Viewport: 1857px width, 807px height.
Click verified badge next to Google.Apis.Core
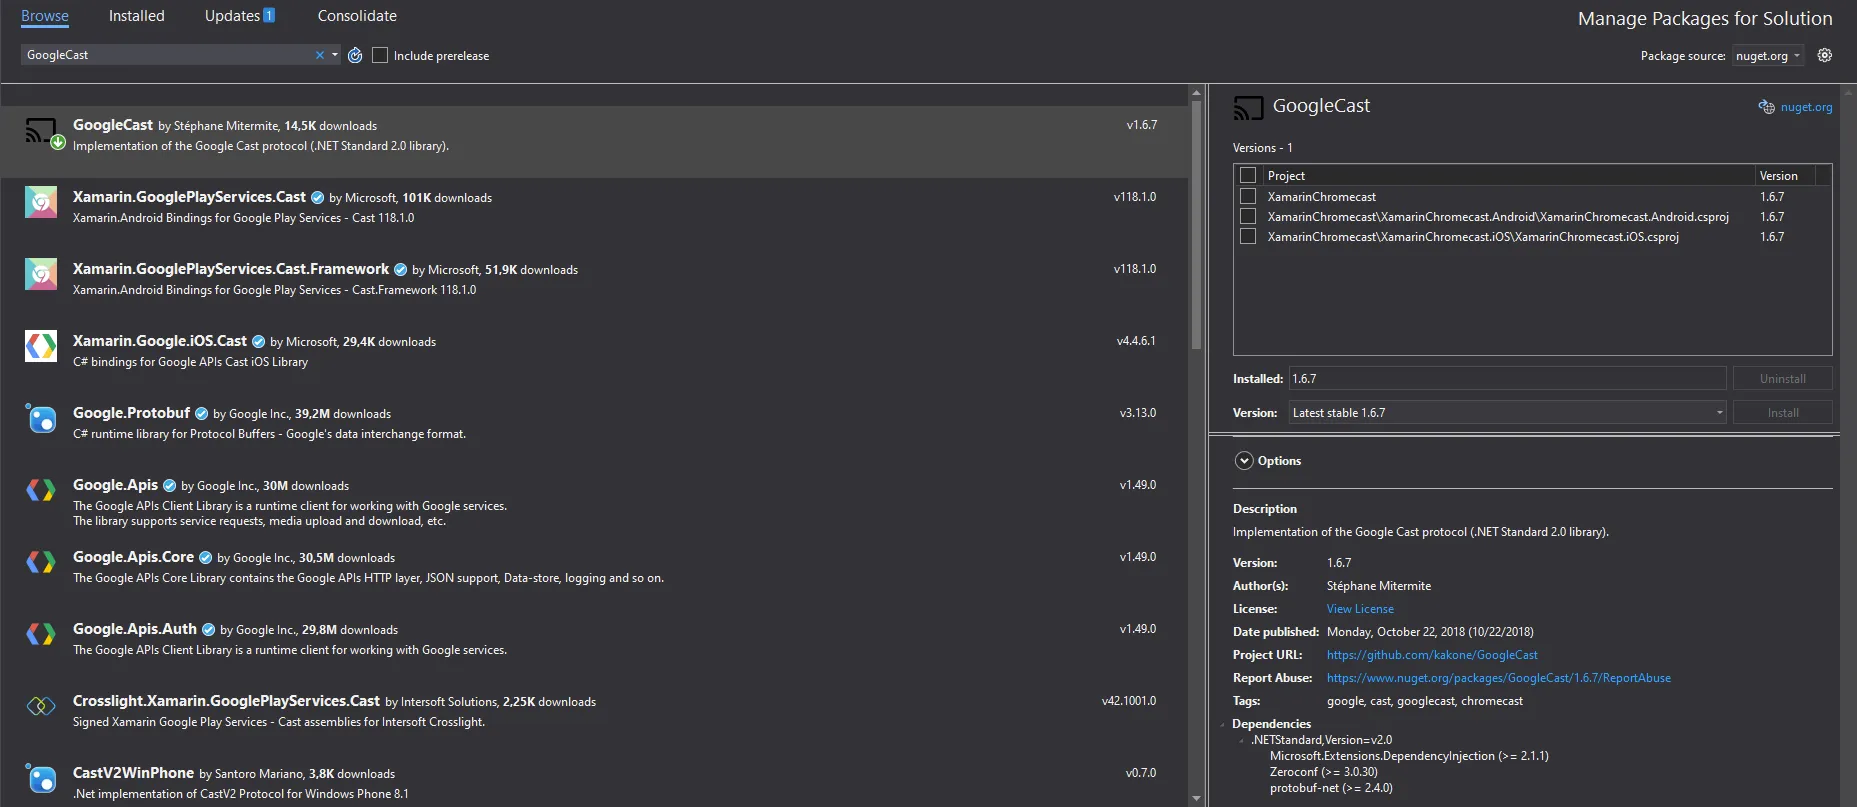tap(206, 558)
